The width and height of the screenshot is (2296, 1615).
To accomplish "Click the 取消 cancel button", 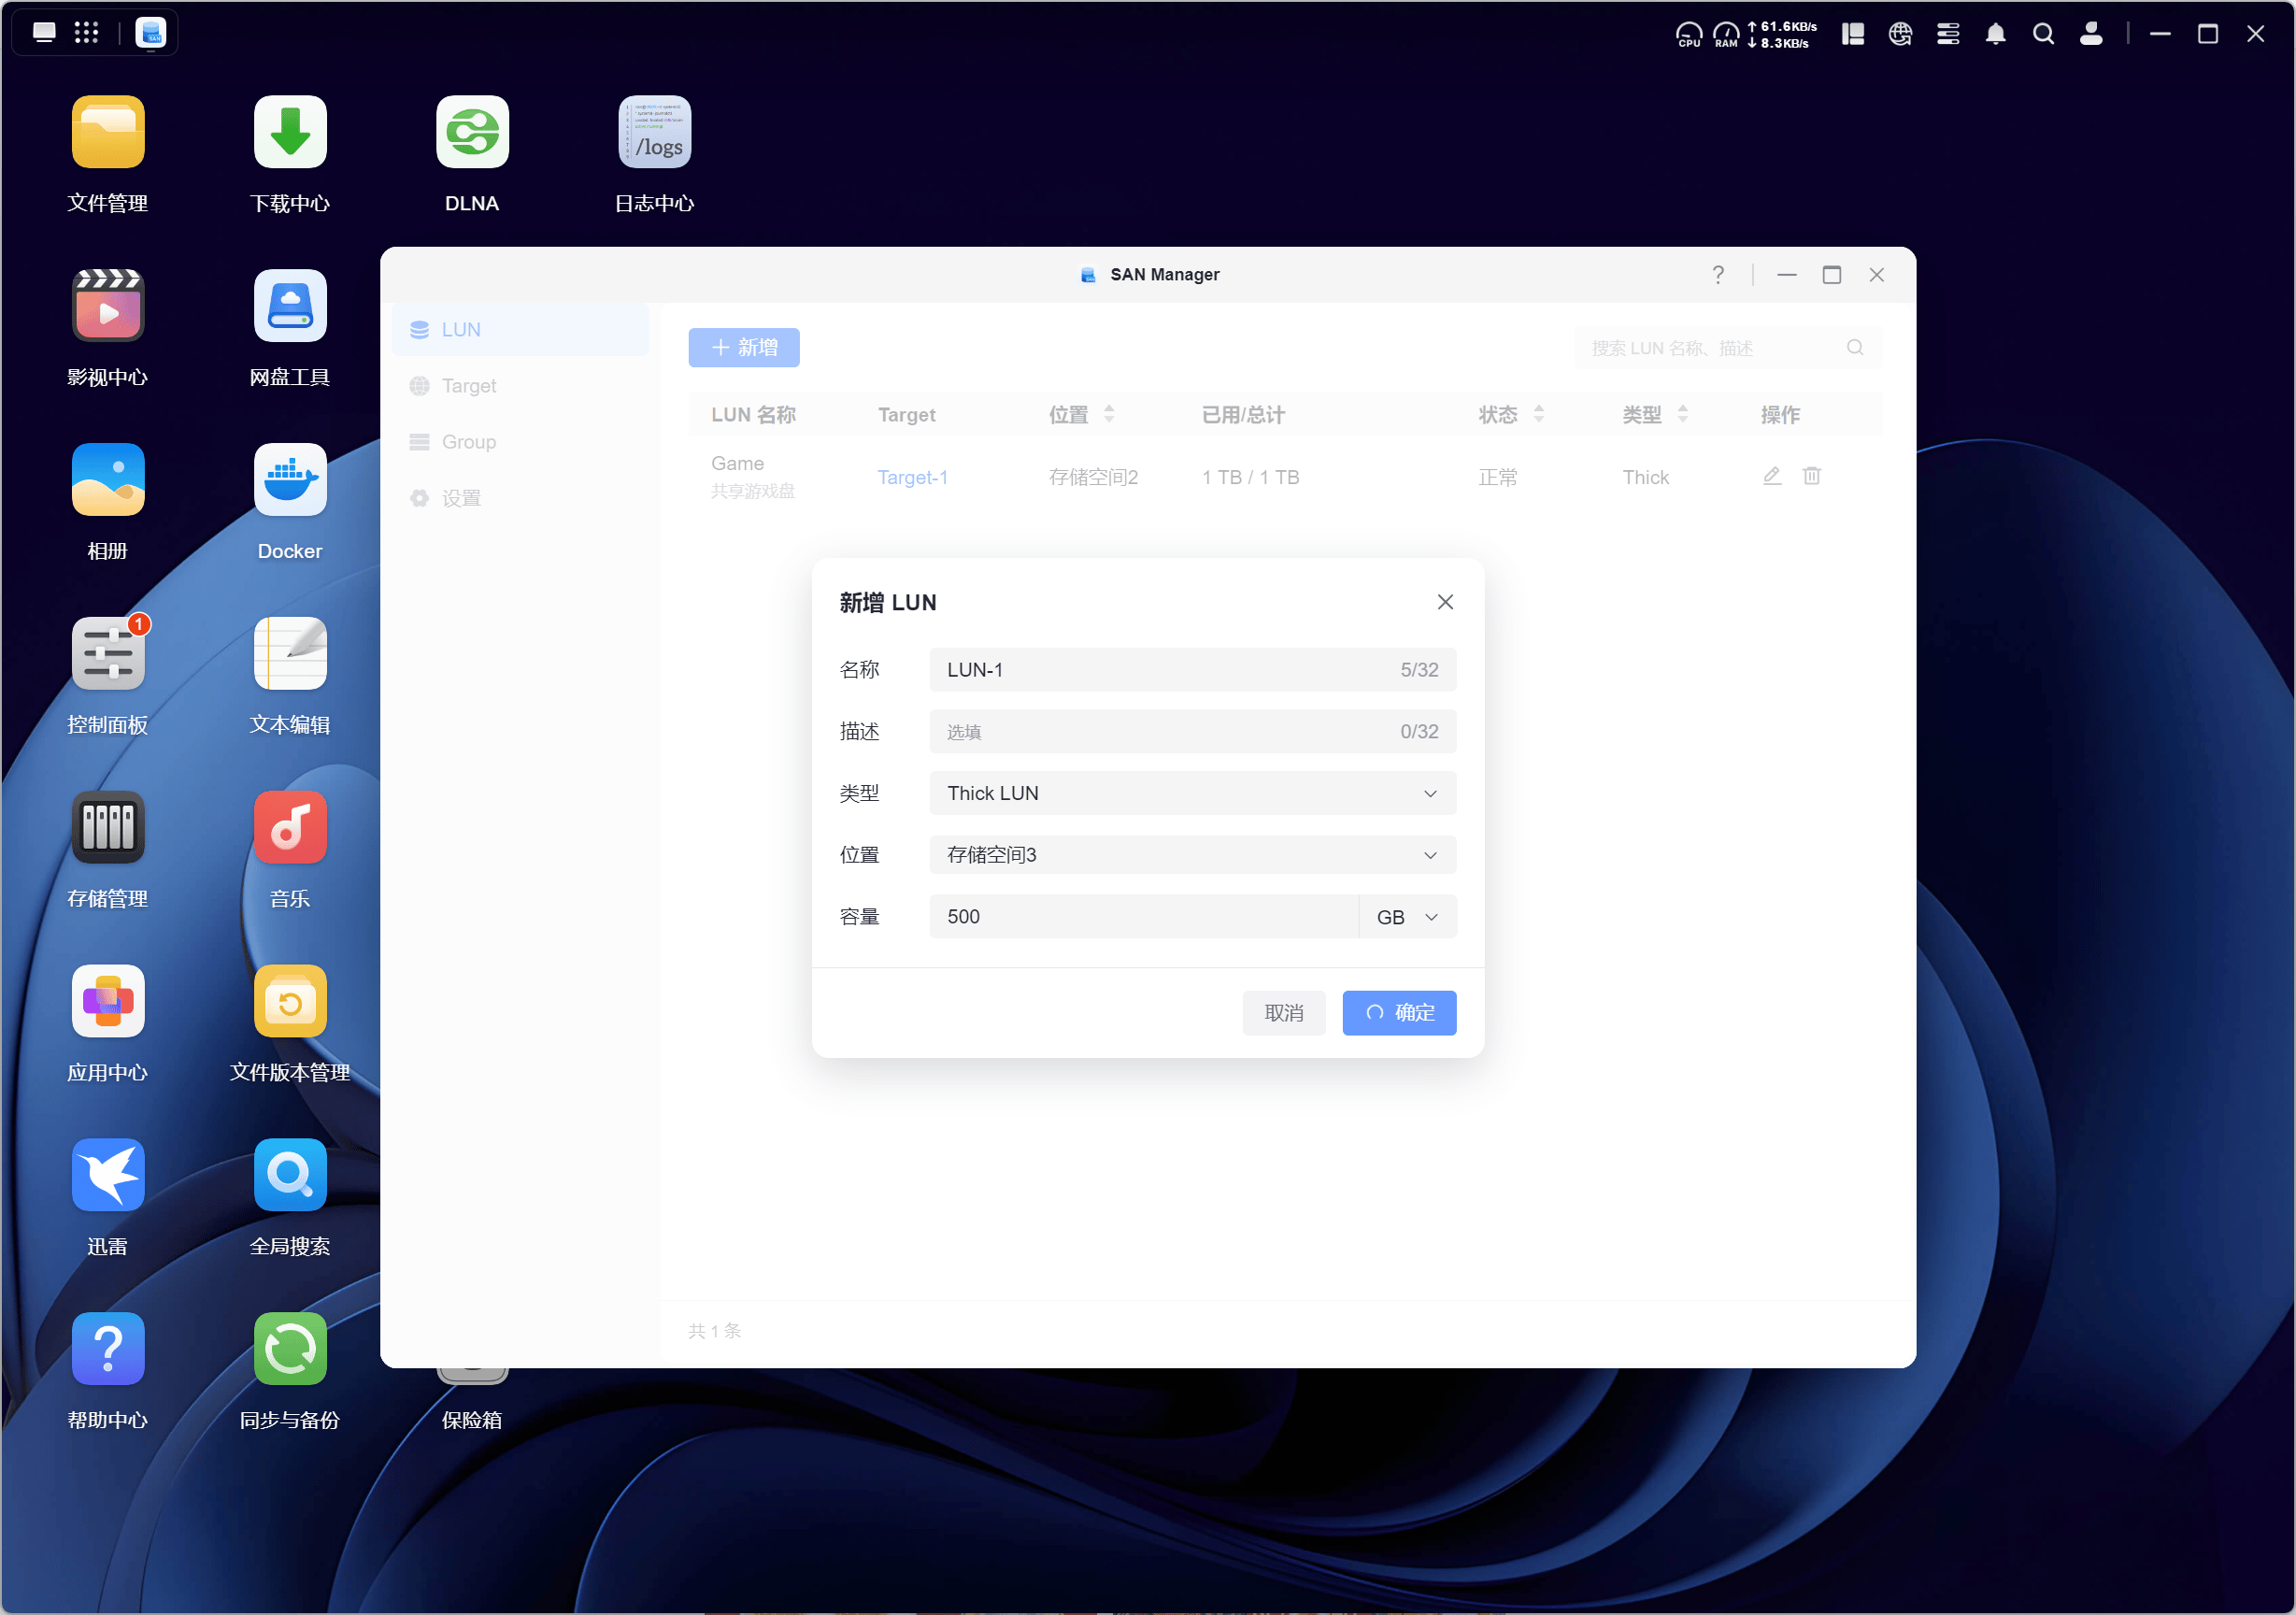I will (1283, 1013).
